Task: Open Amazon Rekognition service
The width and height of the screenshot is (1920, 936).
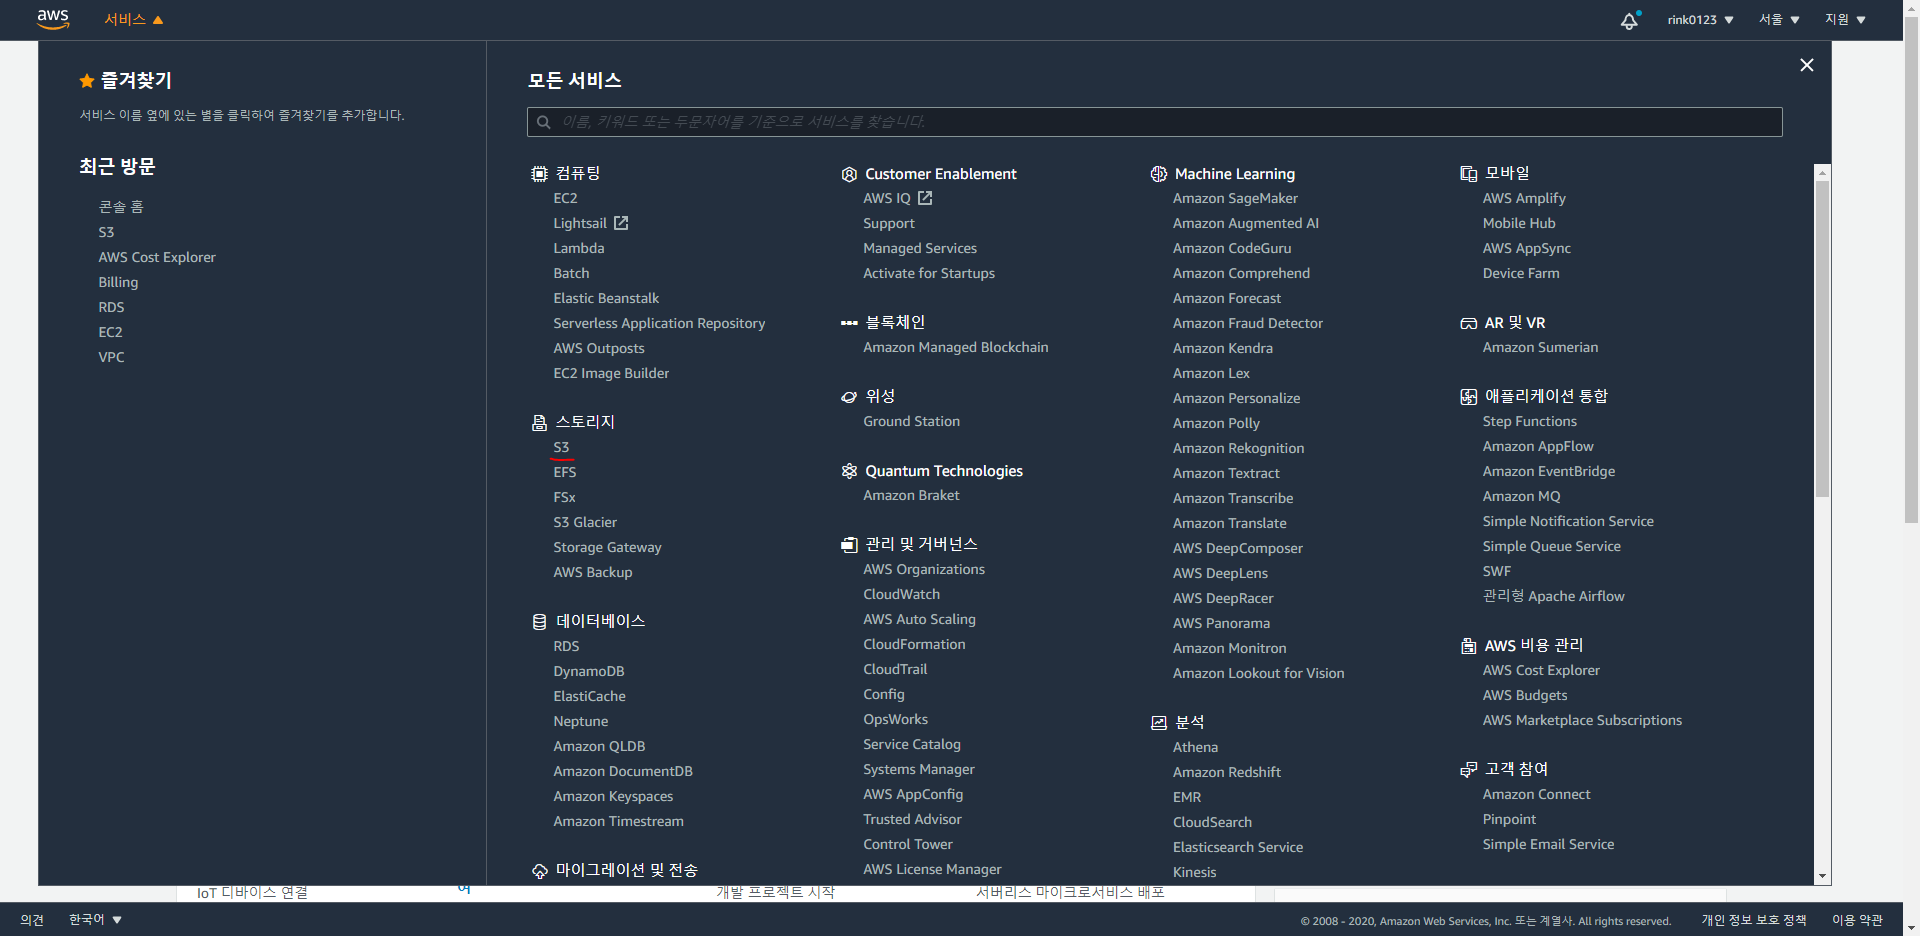Action: click(x=1238, y=448)
